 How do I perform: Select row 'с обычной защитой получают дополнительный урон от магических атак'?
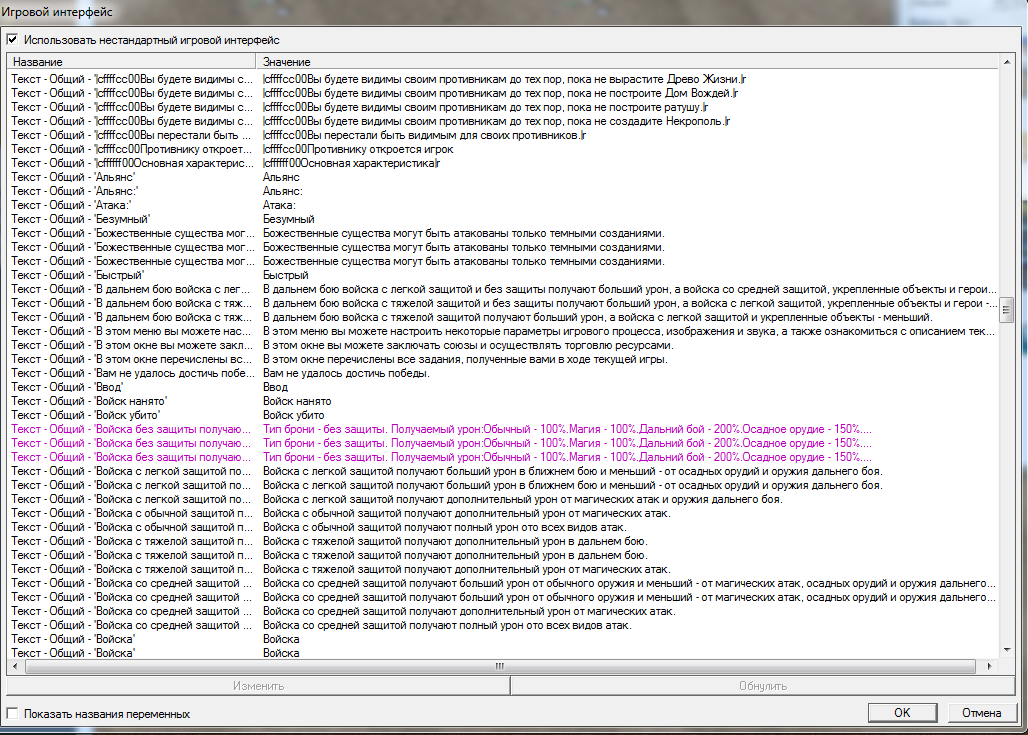[x=503, y=513]
